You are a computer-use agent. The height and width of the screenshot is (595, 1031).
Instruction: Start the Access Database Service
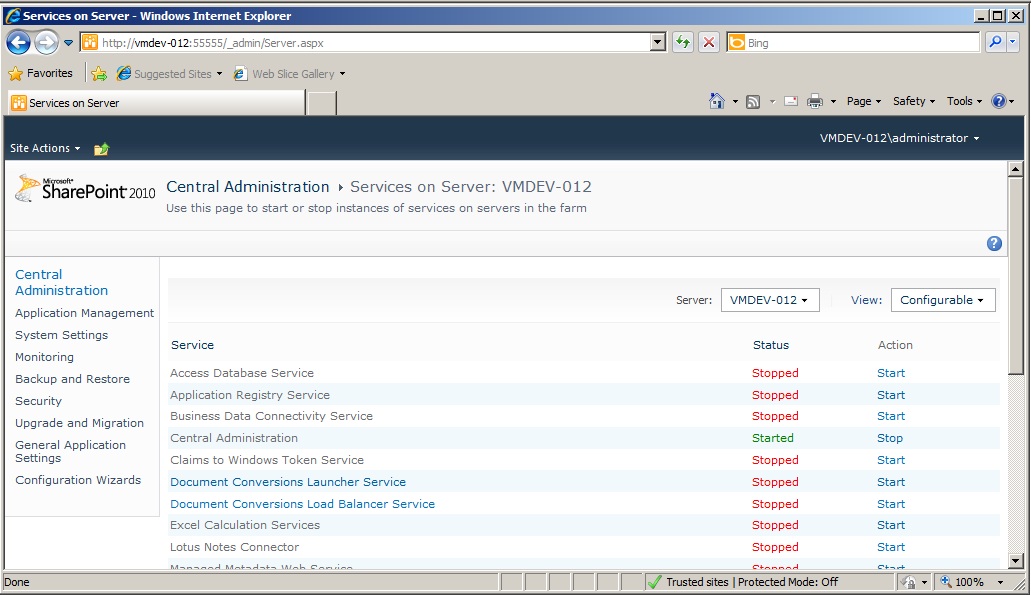(x=890, y=372)
